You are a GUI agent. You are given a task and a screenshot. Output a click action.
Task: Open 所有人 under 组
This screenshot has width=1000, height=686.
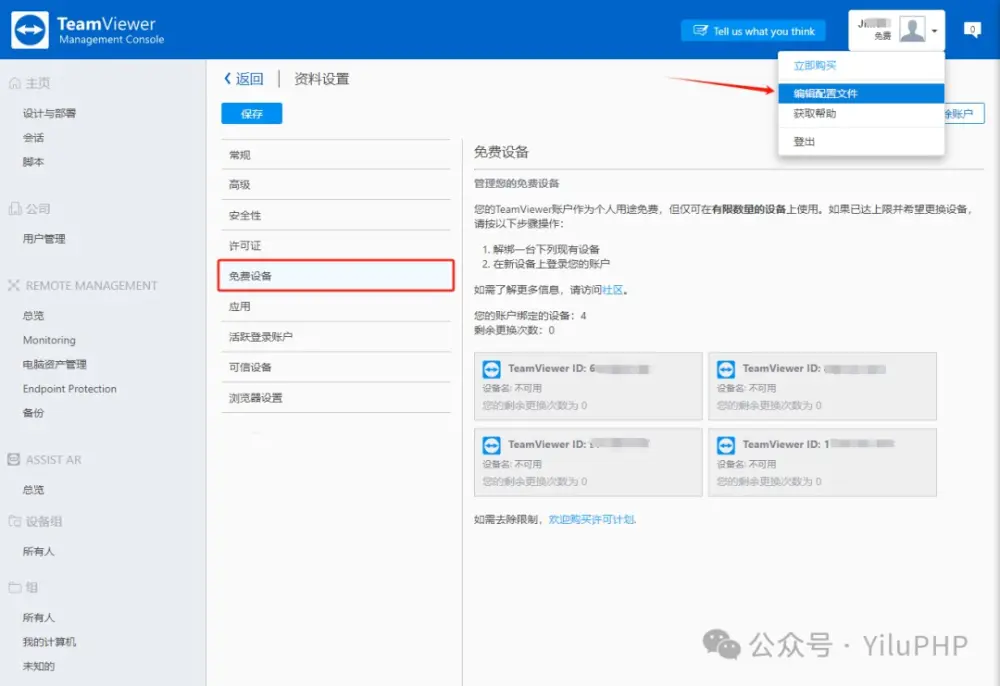coord(38,617)
